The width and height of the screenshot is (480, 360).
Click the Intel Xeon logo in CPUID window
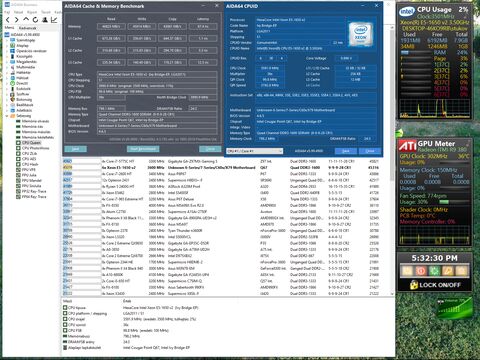coord(360,34)
